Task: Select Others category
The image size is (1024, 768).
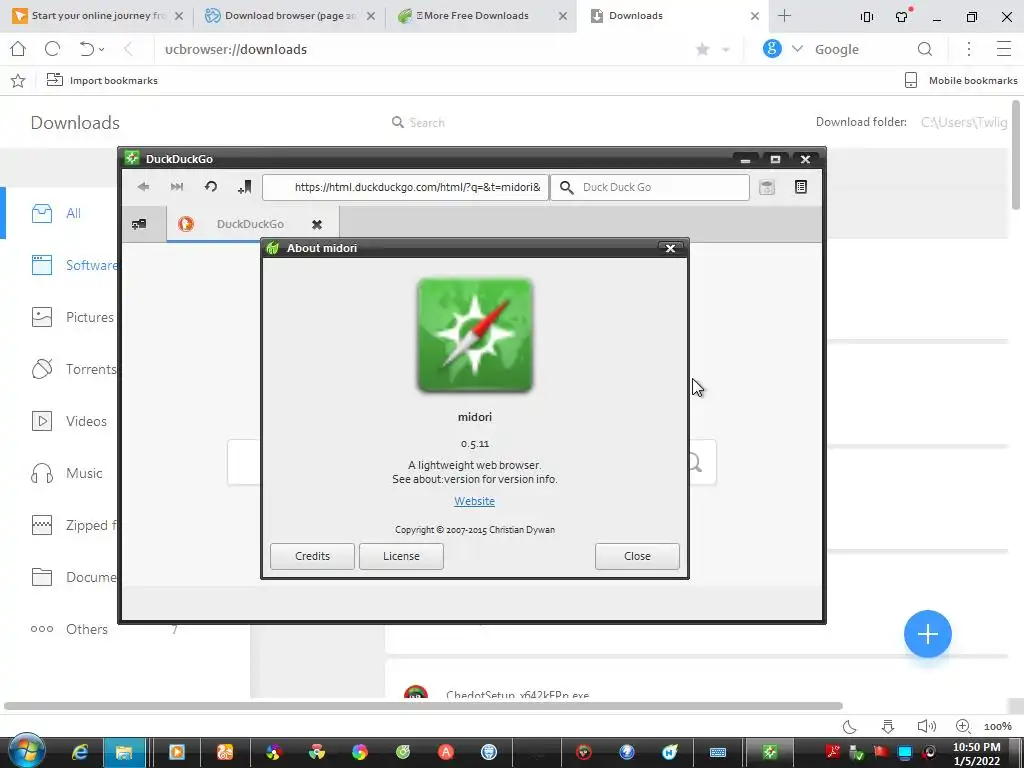Action: [x=87, y=630]
